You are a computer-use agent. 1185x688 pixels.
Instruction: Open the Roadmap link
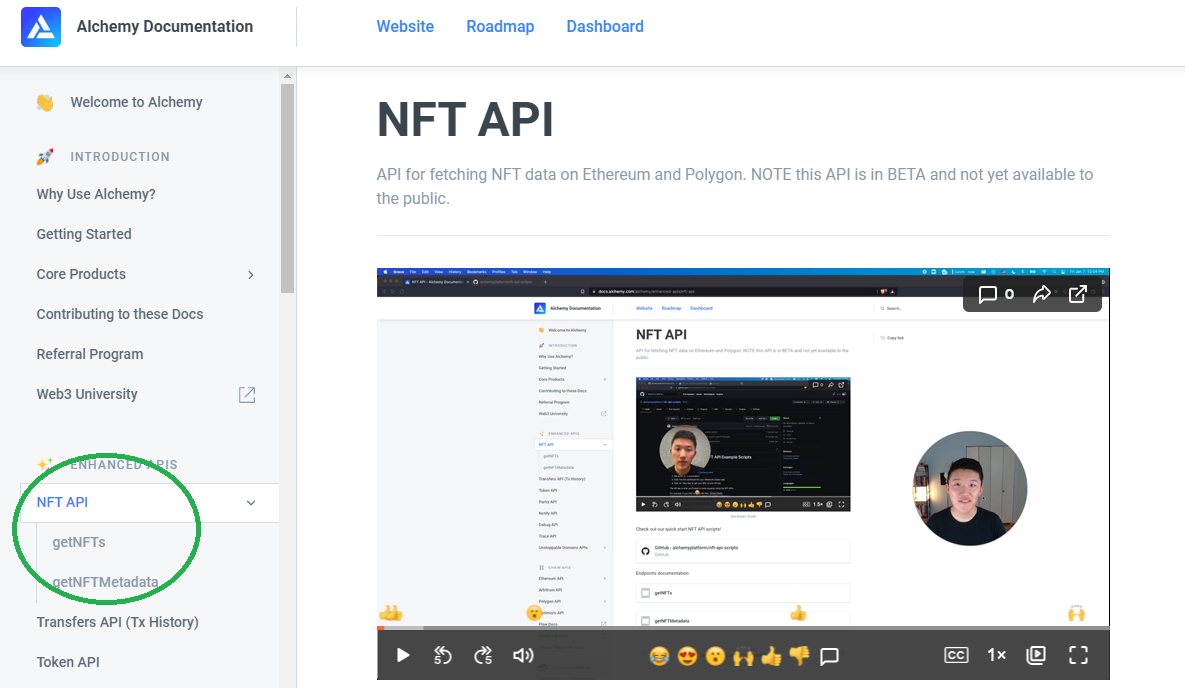click(500, 26)
